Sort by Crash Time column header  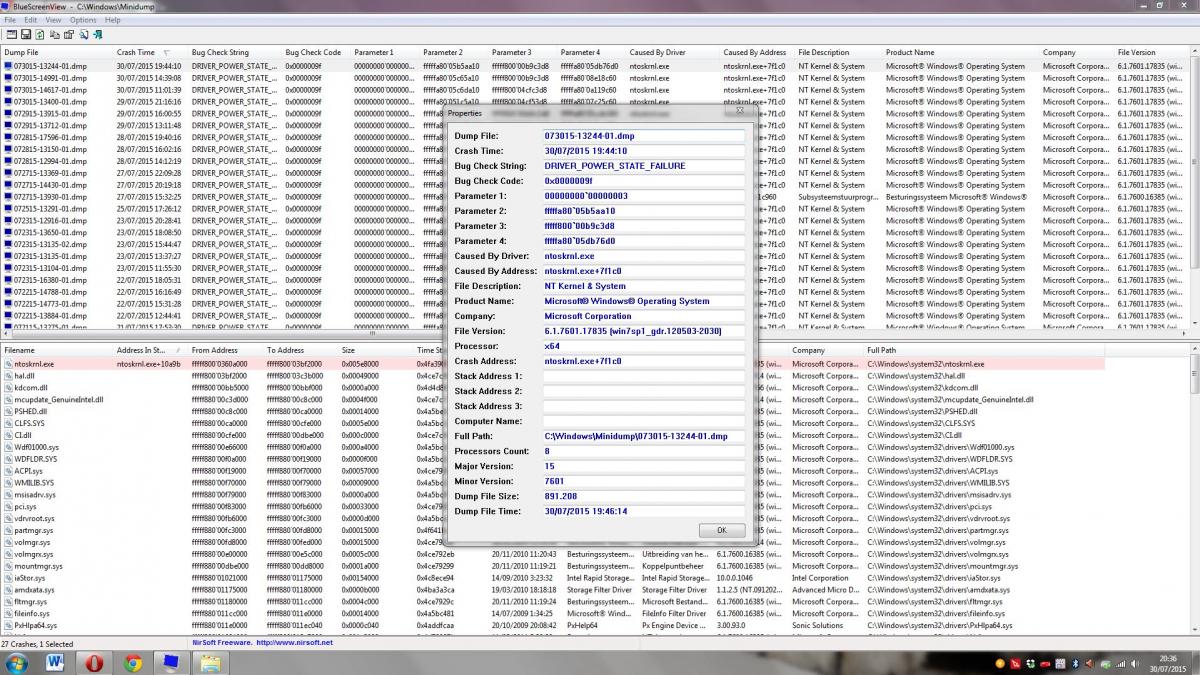coord(151,52)
